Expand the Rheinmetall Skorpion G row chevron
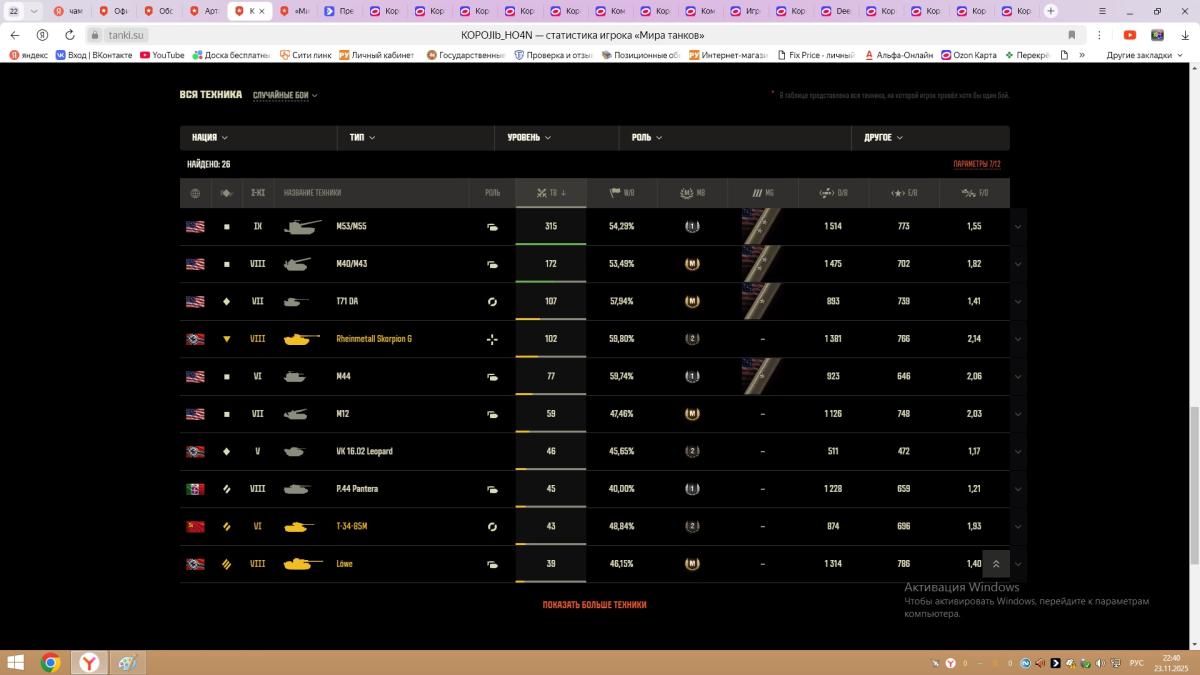This screenshot has width=1200, height=675. [1018, 339]
